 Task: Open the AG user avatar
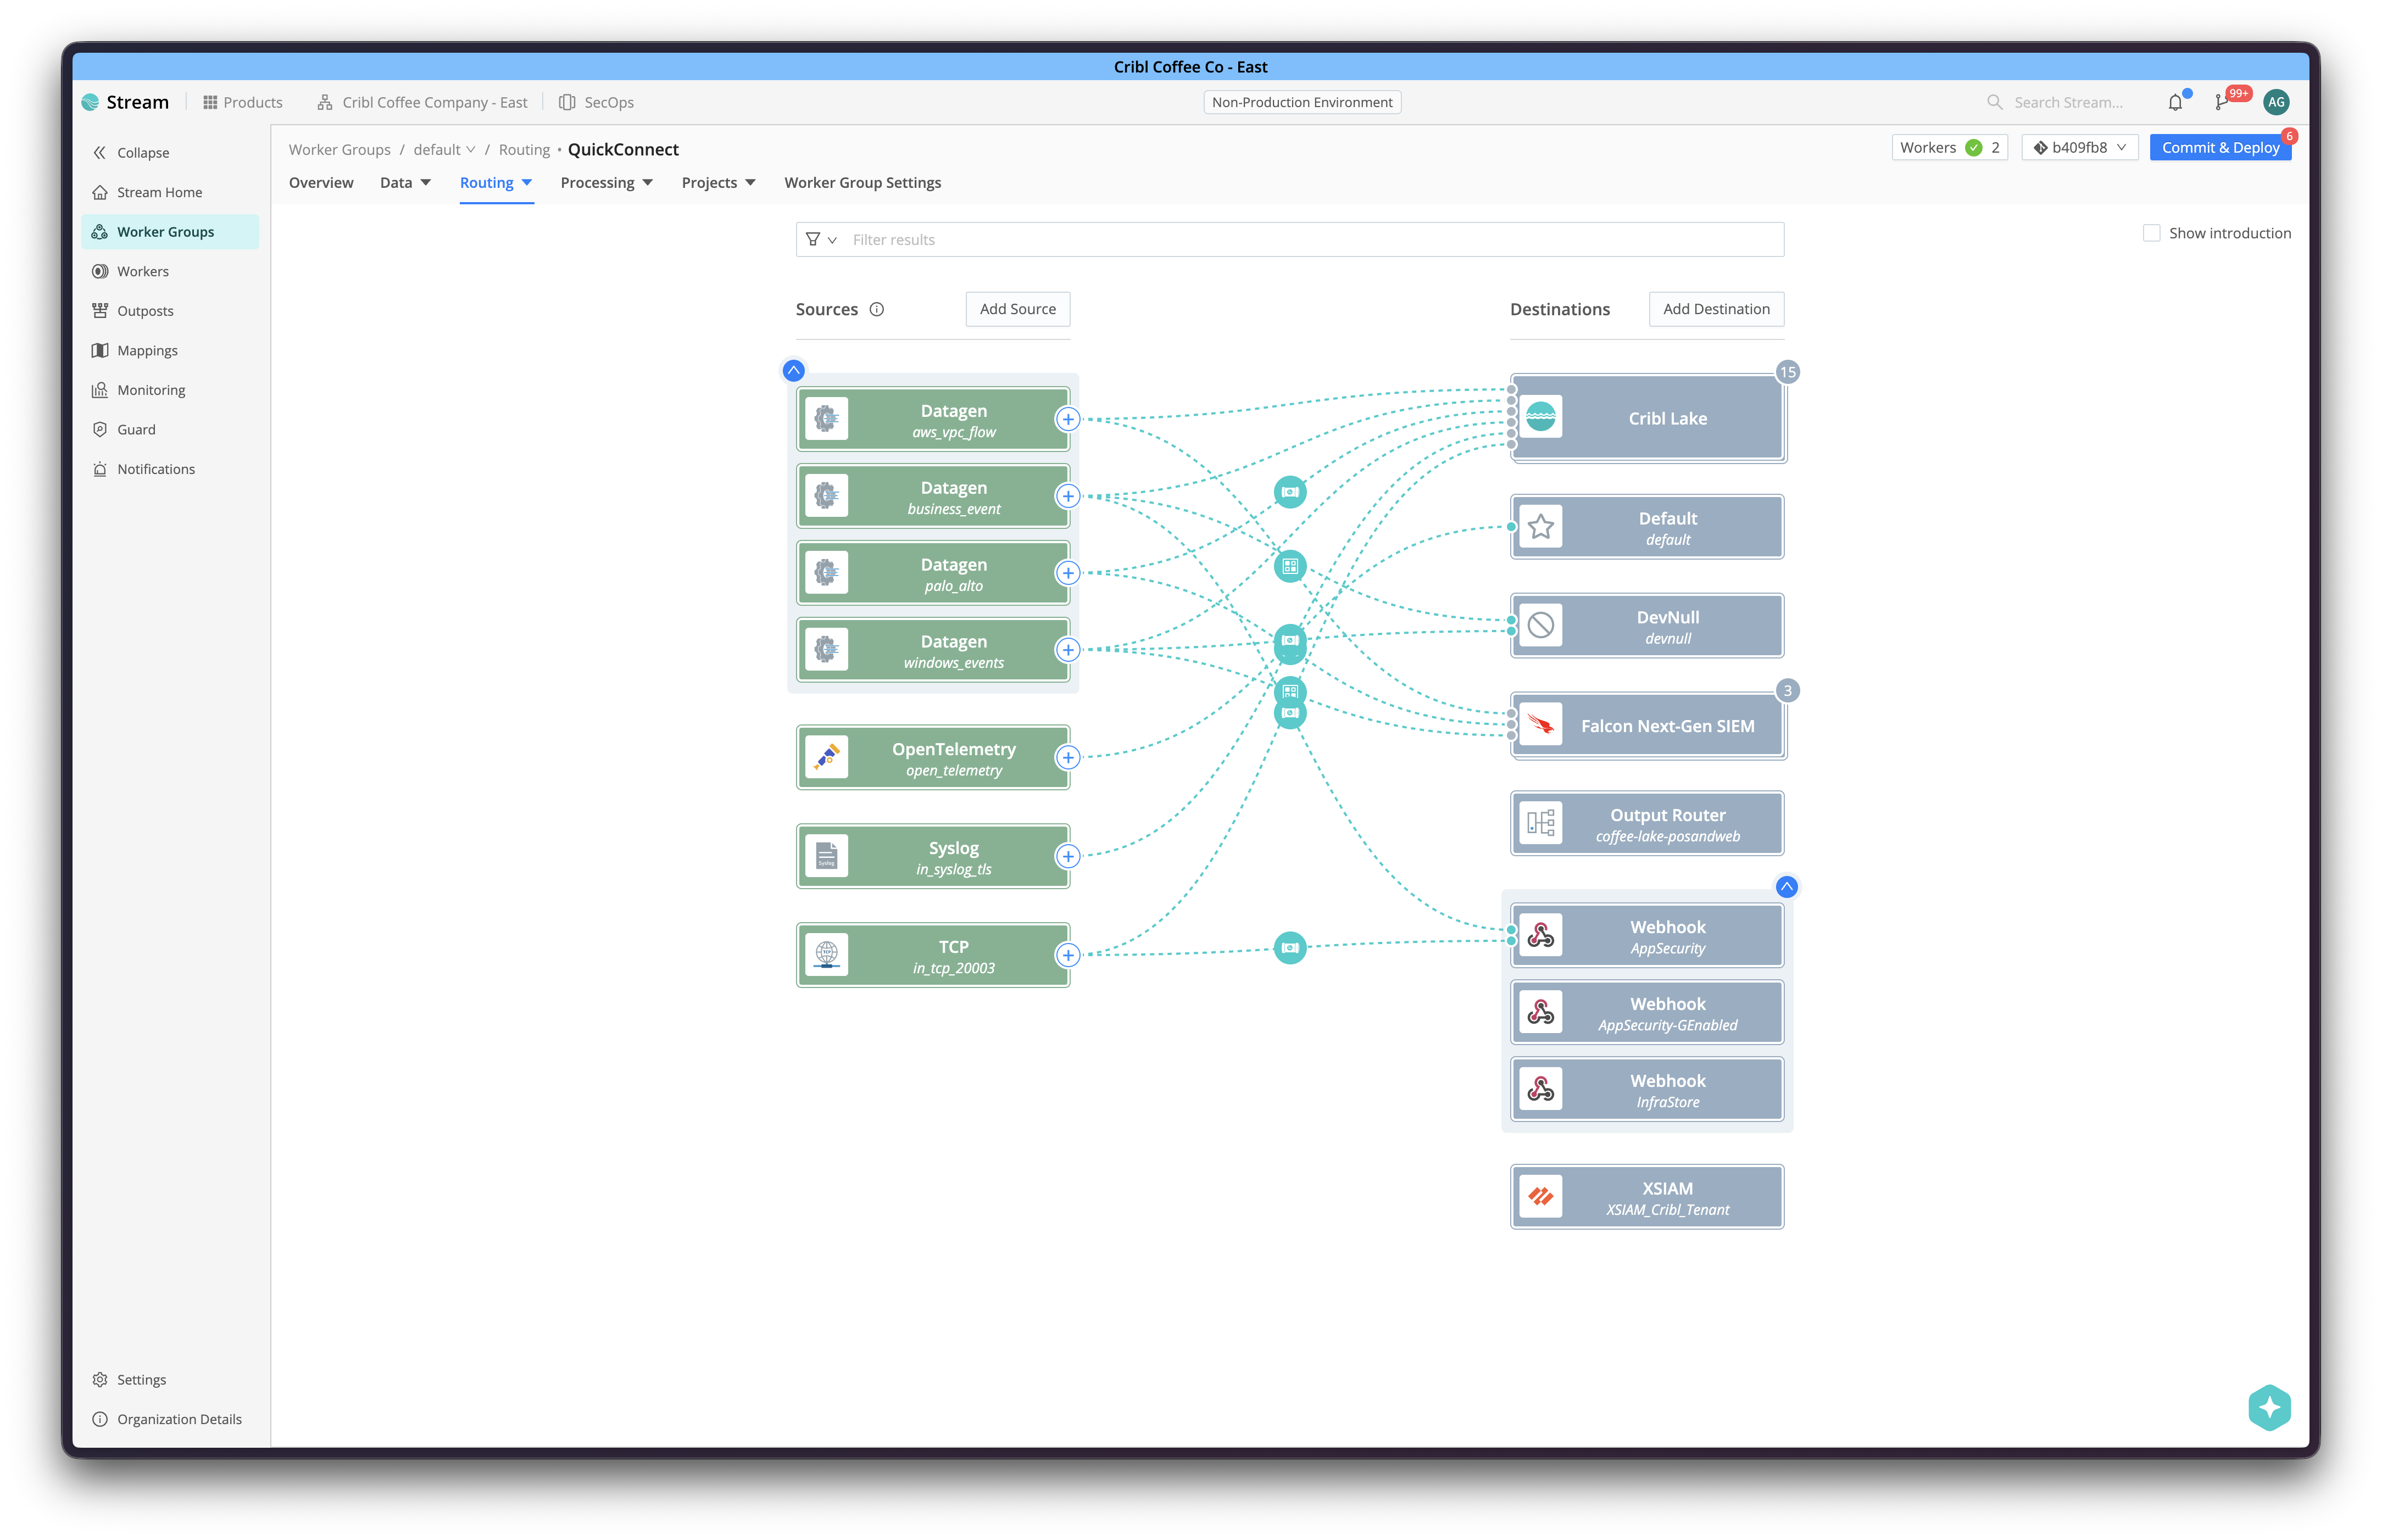pos(2277,102)
